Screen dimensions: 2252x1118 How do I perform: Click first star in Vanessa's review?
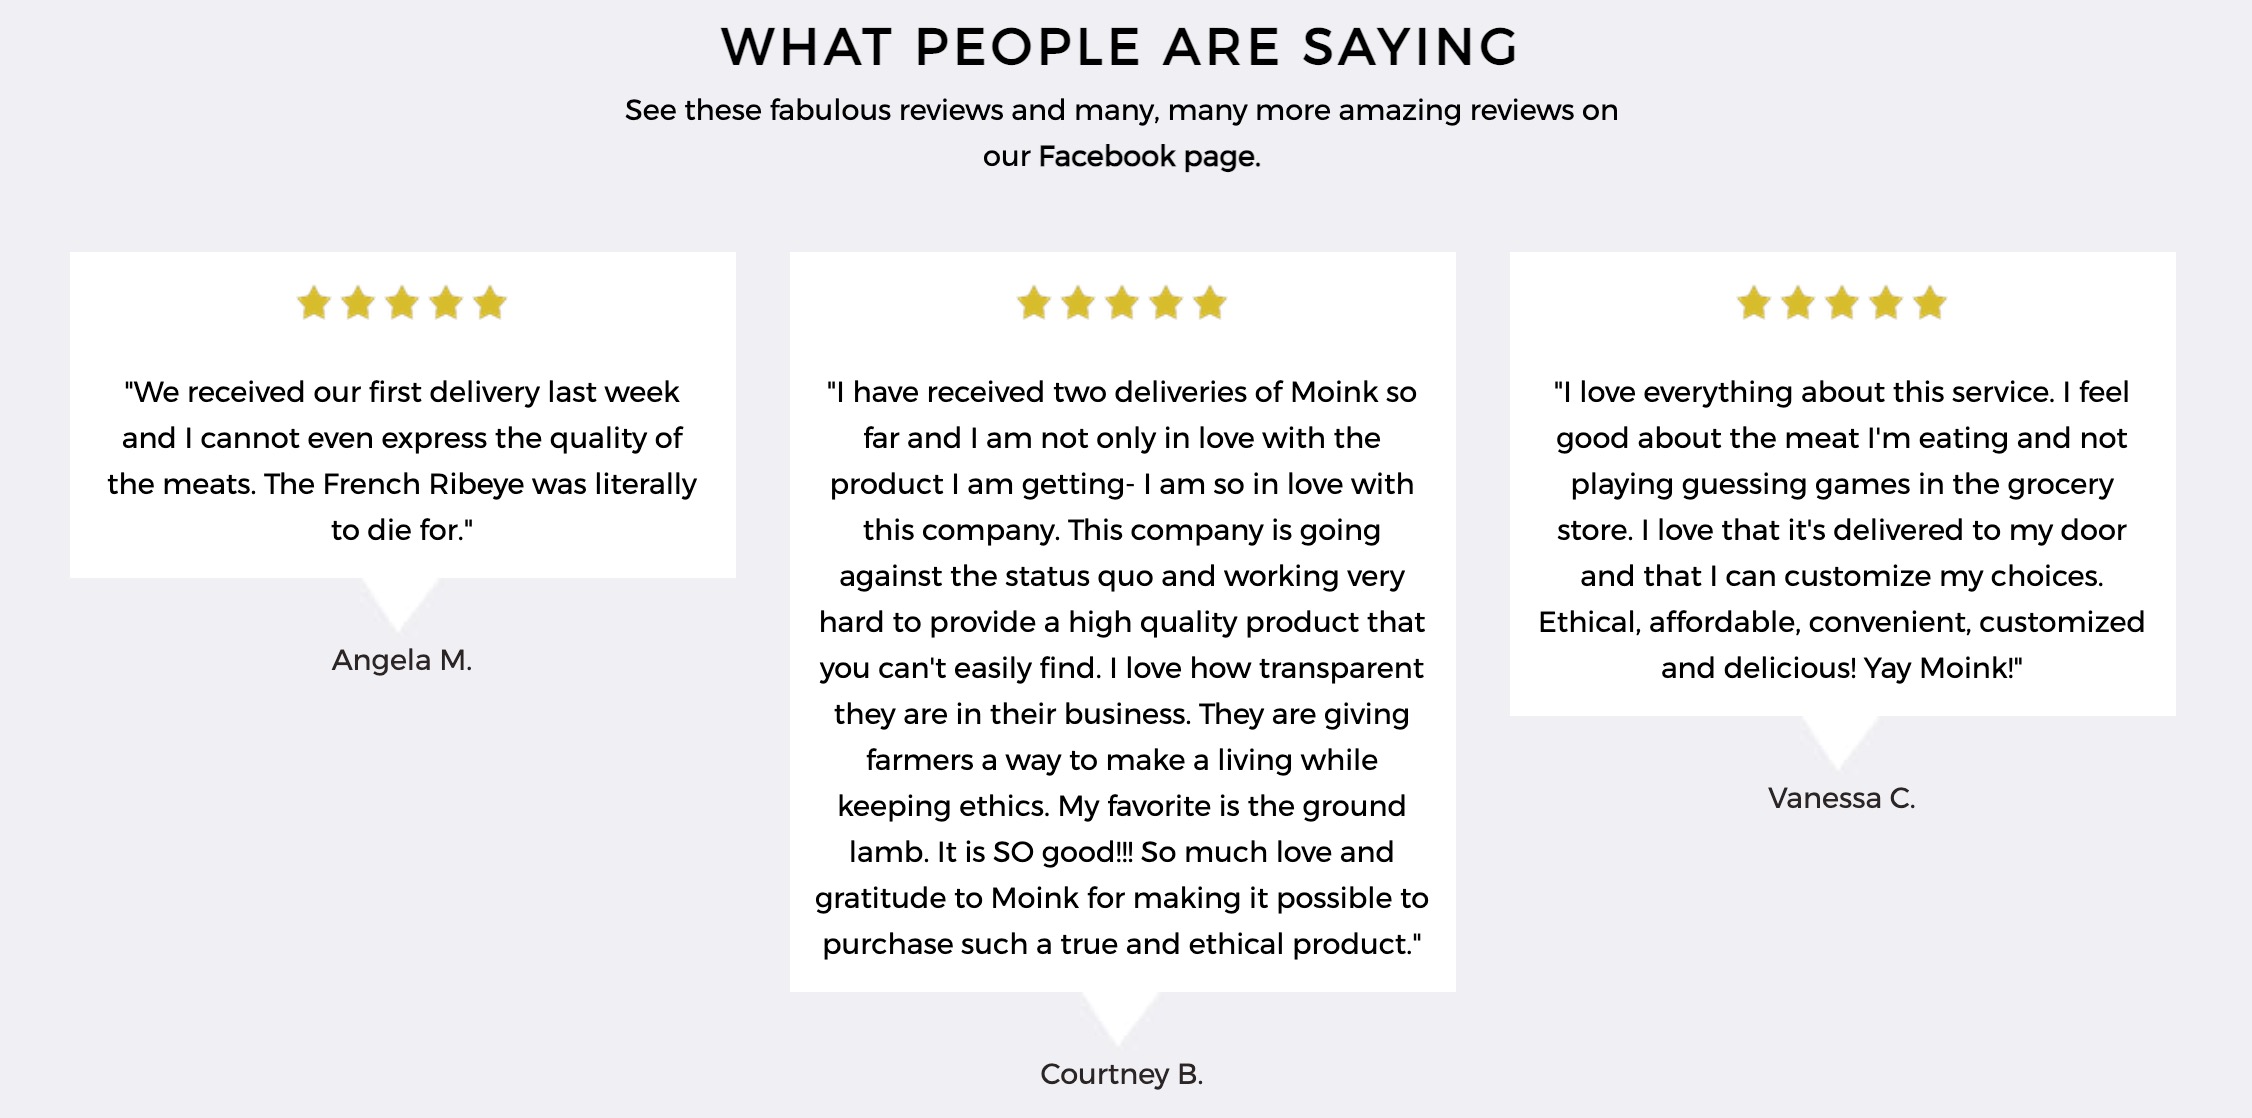click(x=1754, y=302)
